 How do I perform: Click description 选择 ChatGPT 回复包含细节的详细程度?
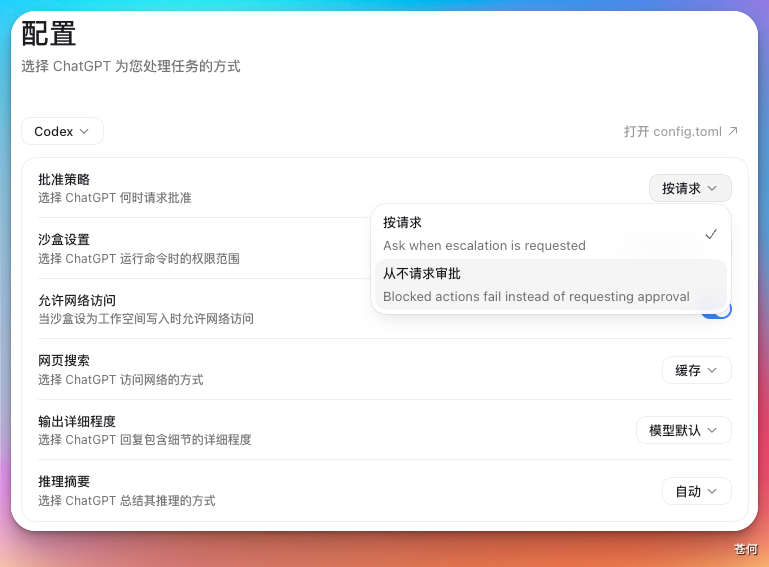click(x=145, y=439)
